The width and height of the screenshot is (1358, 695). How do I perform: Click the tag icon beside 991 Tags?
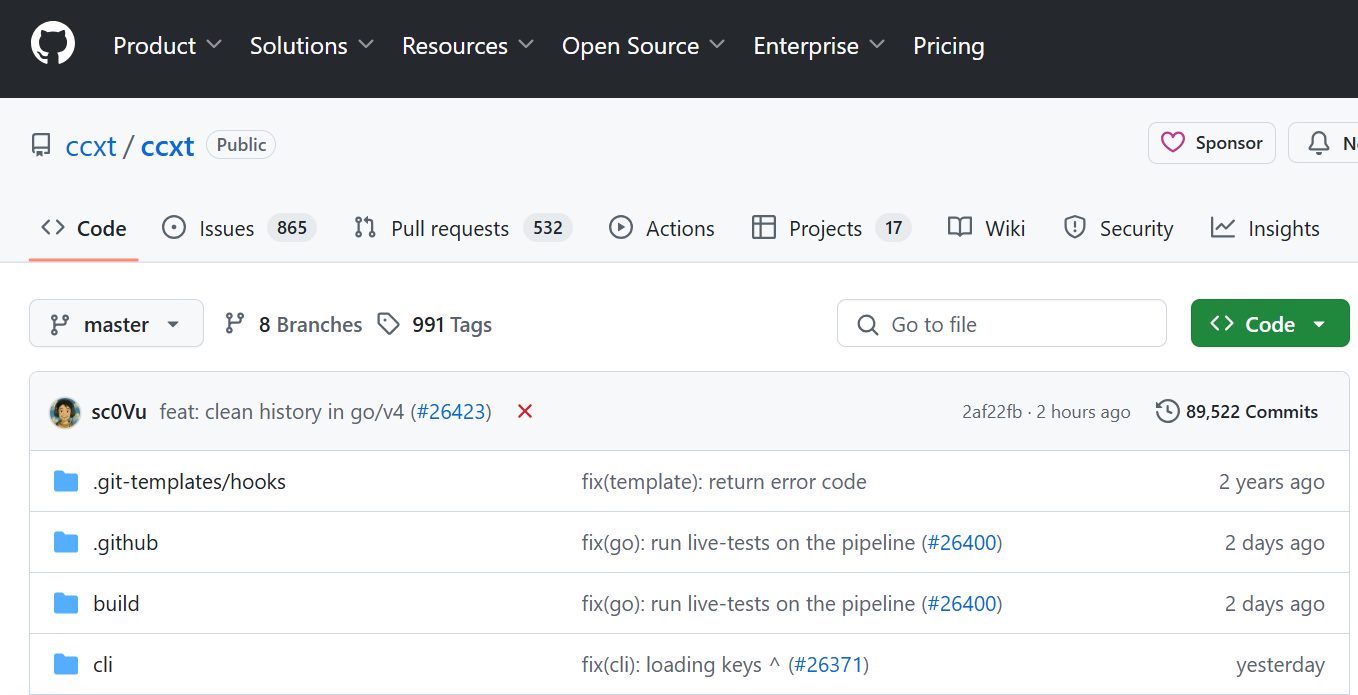click(389, 324)
